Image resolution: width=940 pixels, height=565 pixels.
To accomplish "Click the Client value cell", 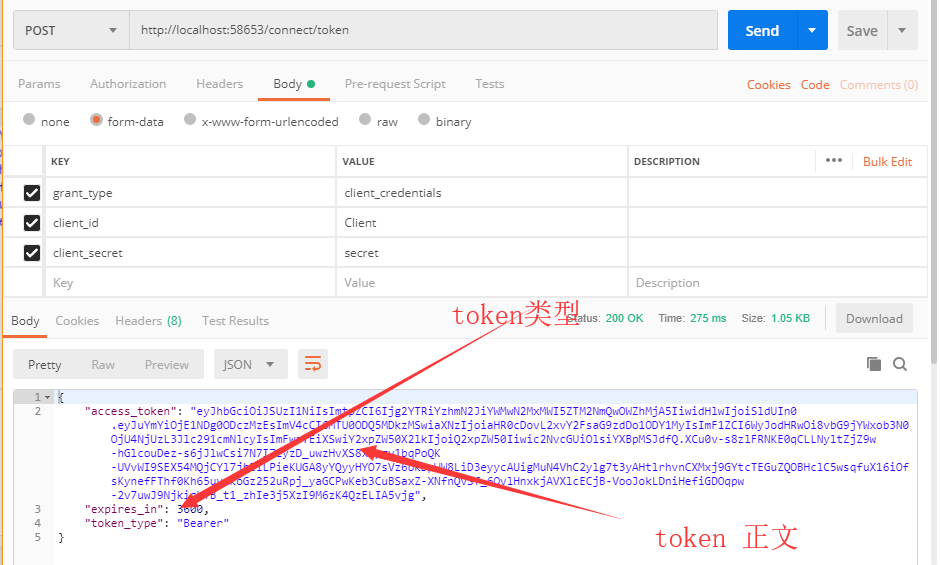I will (x=482, y=223).
